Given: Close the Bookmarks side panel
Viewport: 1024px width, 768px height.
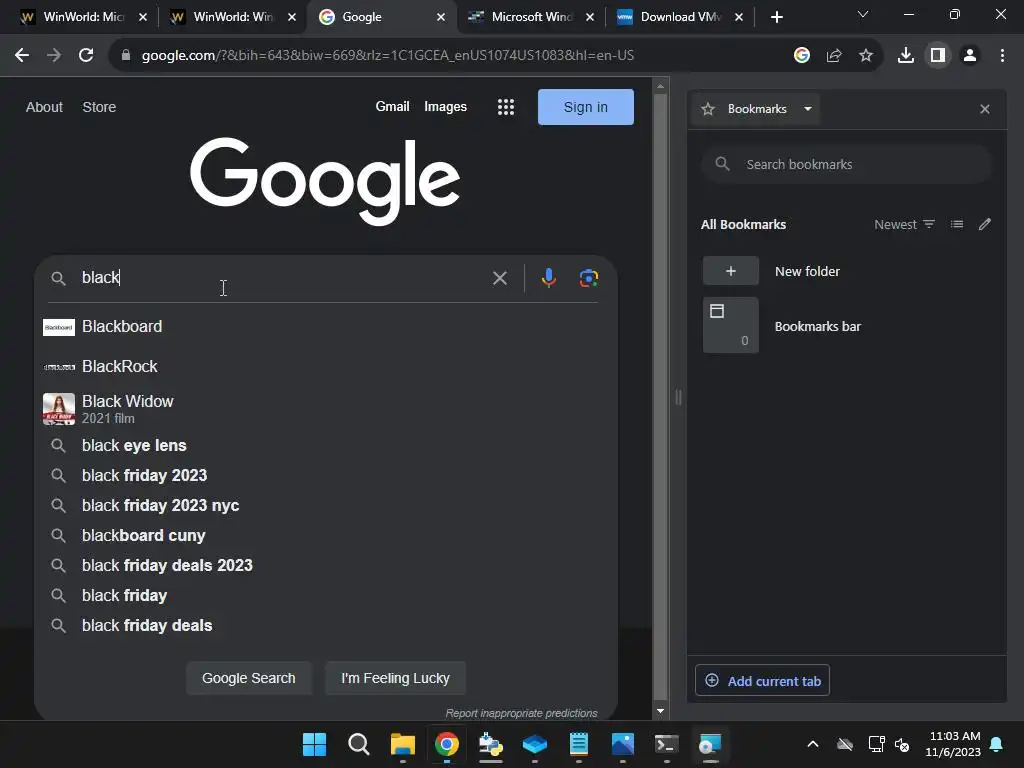Looking at the screenshot, I should tap(985, 109).
